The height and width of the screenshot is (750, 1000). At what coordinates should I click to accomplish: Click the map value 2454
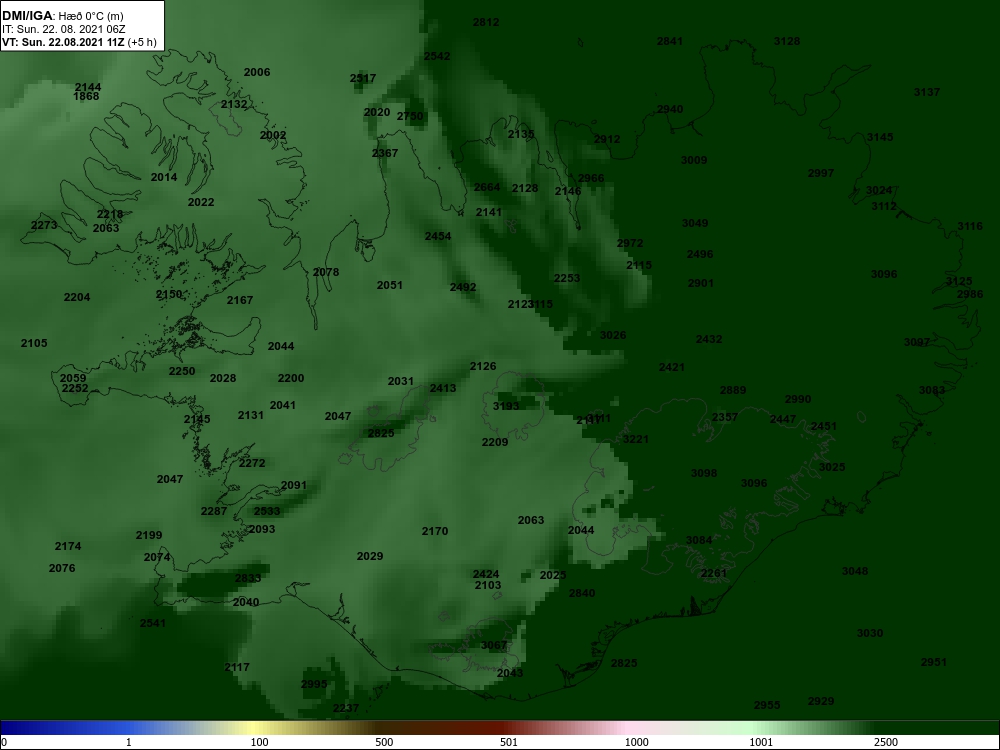(x=438, y=237)
